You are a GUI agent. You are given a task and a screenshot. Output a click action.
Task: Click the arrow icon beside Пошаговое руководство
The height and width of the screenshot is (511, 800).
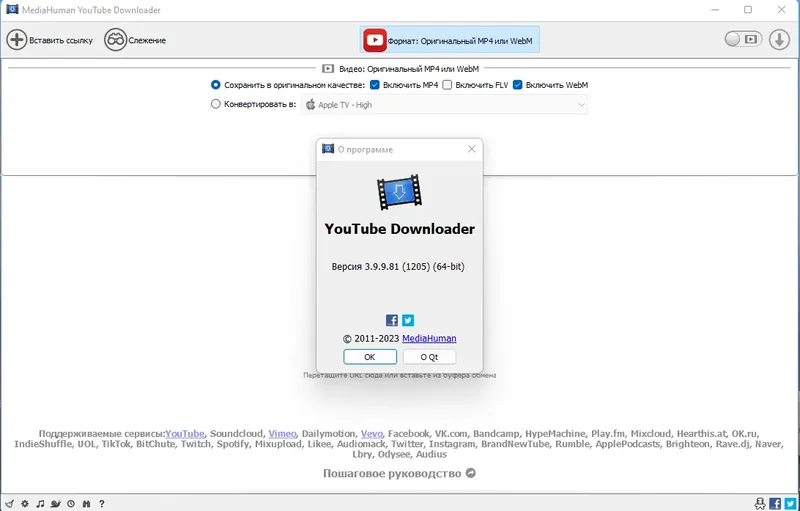(x=470, y=473)
